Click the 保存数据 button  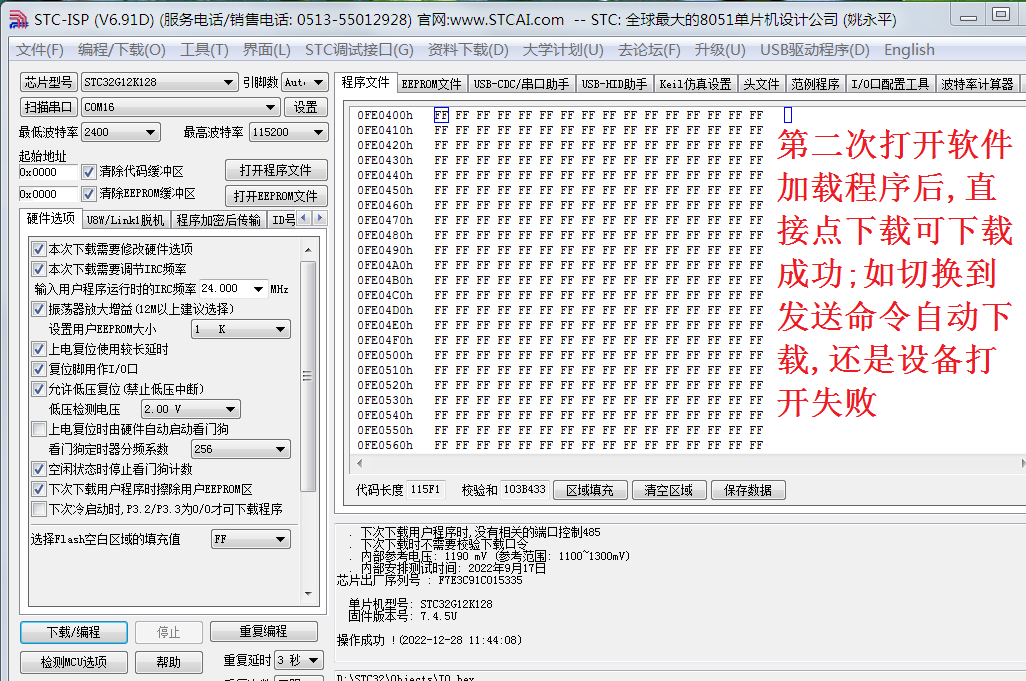[747, 490]
